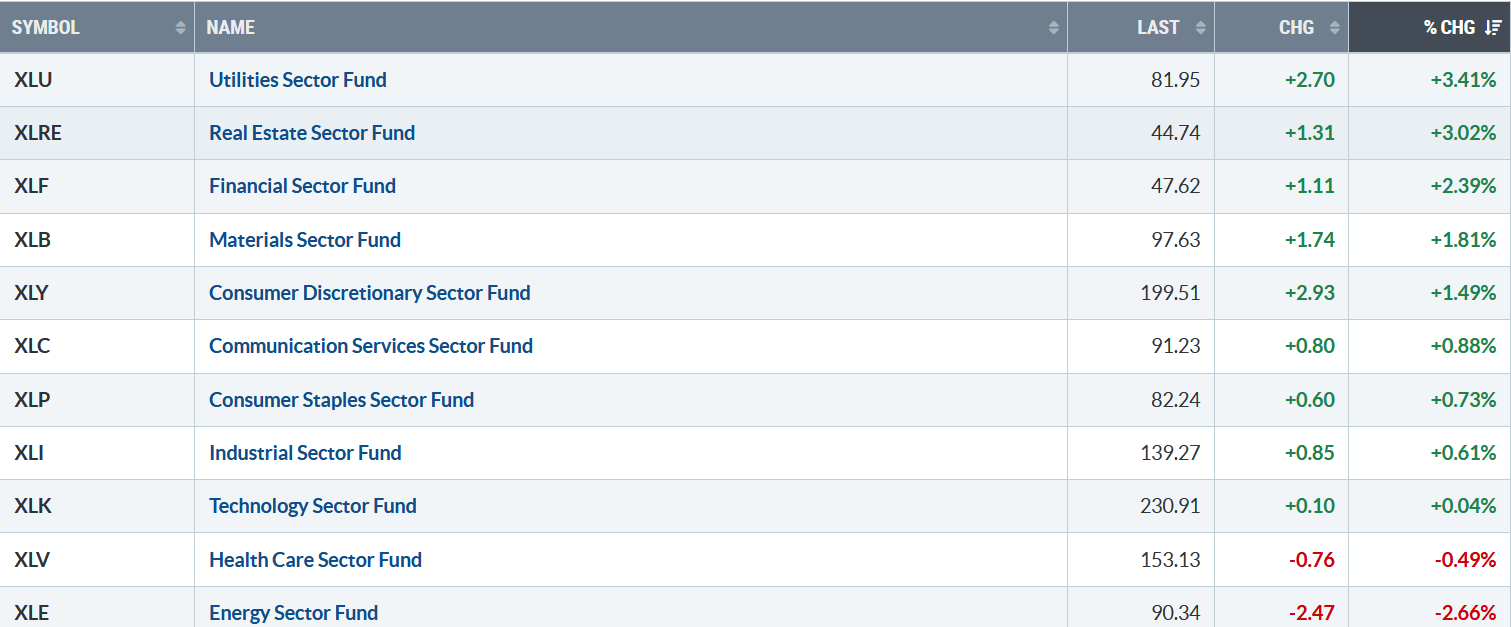Open the Health Care Sector Fund link
The image size is (1511, 627).
pos(316,560)
